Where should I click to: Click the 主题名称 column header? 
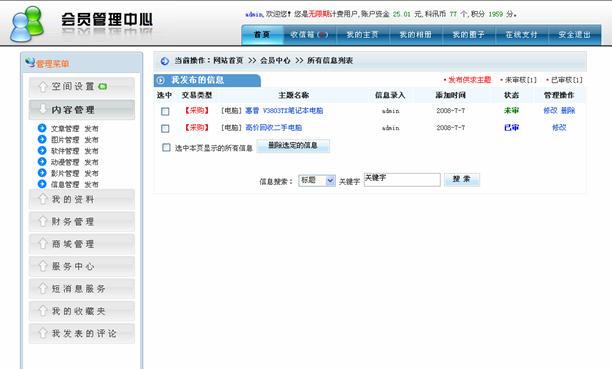click(294, 95)
